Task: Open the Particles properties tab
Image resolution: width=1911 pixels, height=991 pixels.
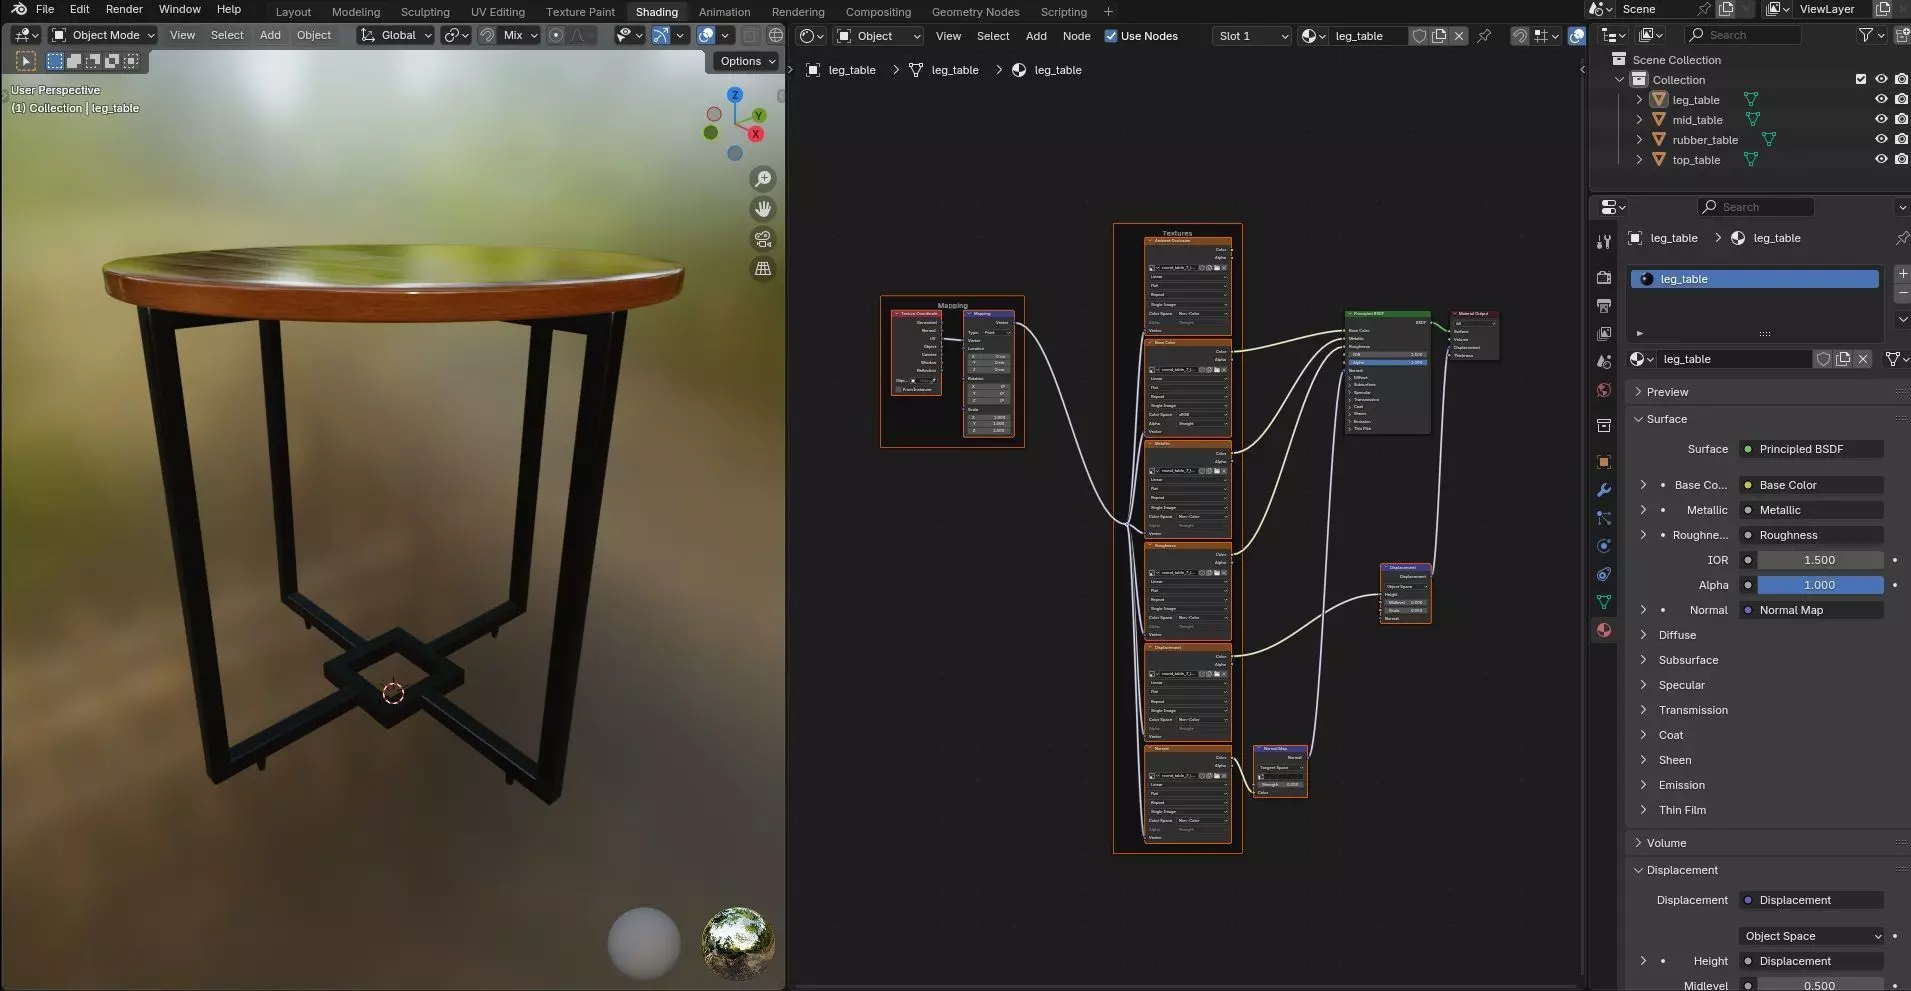Action: click(1604, 518)
